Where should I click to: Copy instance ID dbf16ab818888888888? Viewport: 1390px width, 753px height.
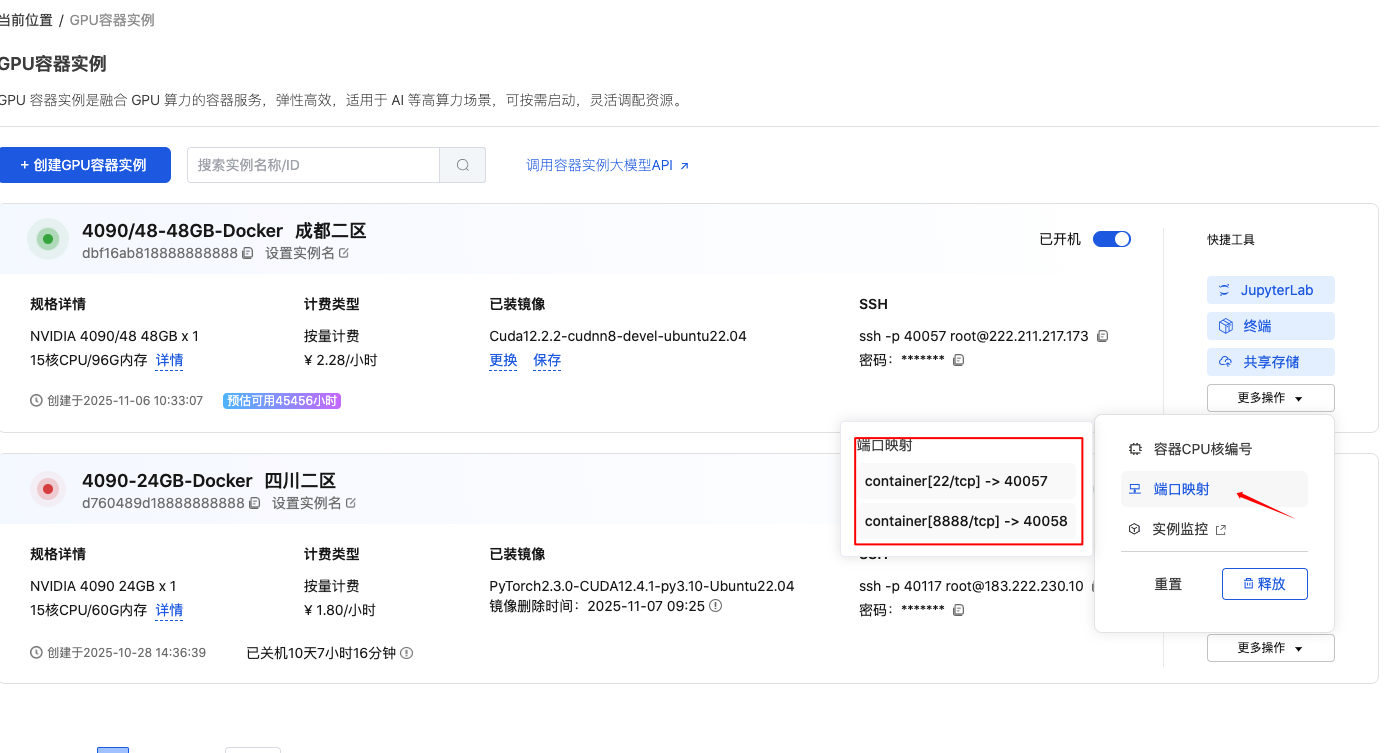[x=247, y=254]
